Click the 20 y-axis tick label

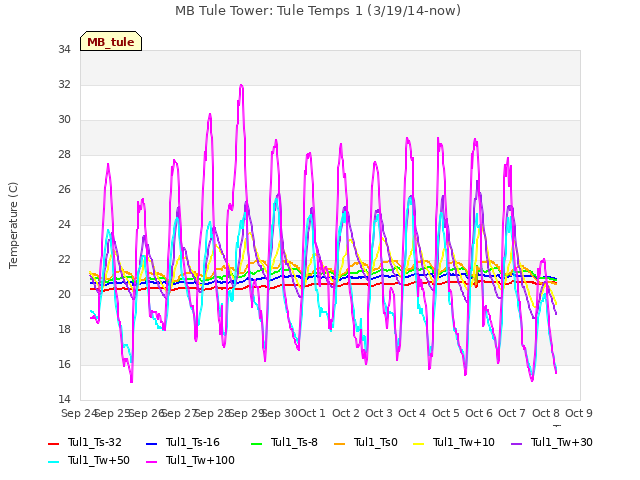click(64, 295)
